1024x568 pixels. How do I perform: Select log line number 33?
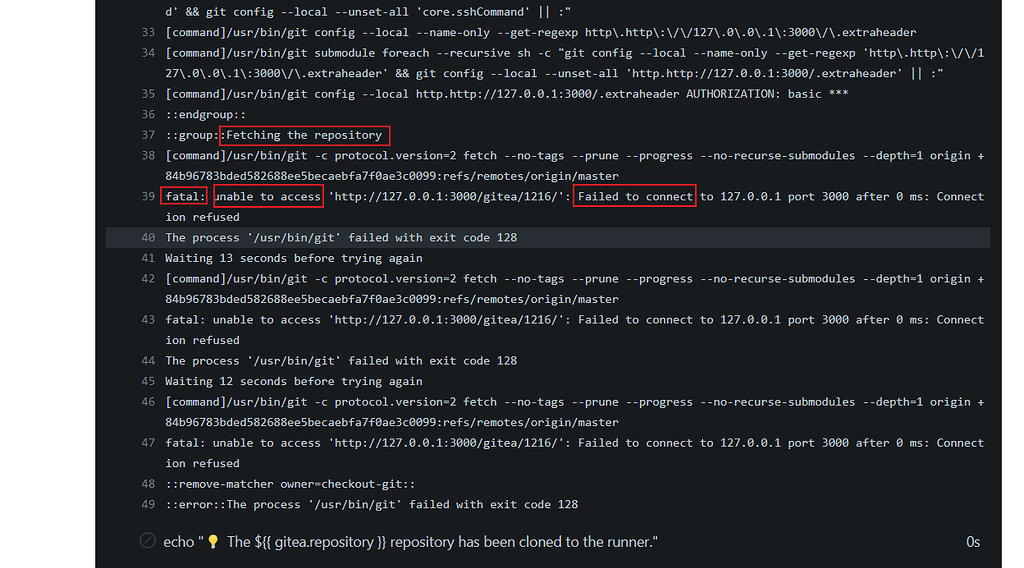tap(148, 32)
